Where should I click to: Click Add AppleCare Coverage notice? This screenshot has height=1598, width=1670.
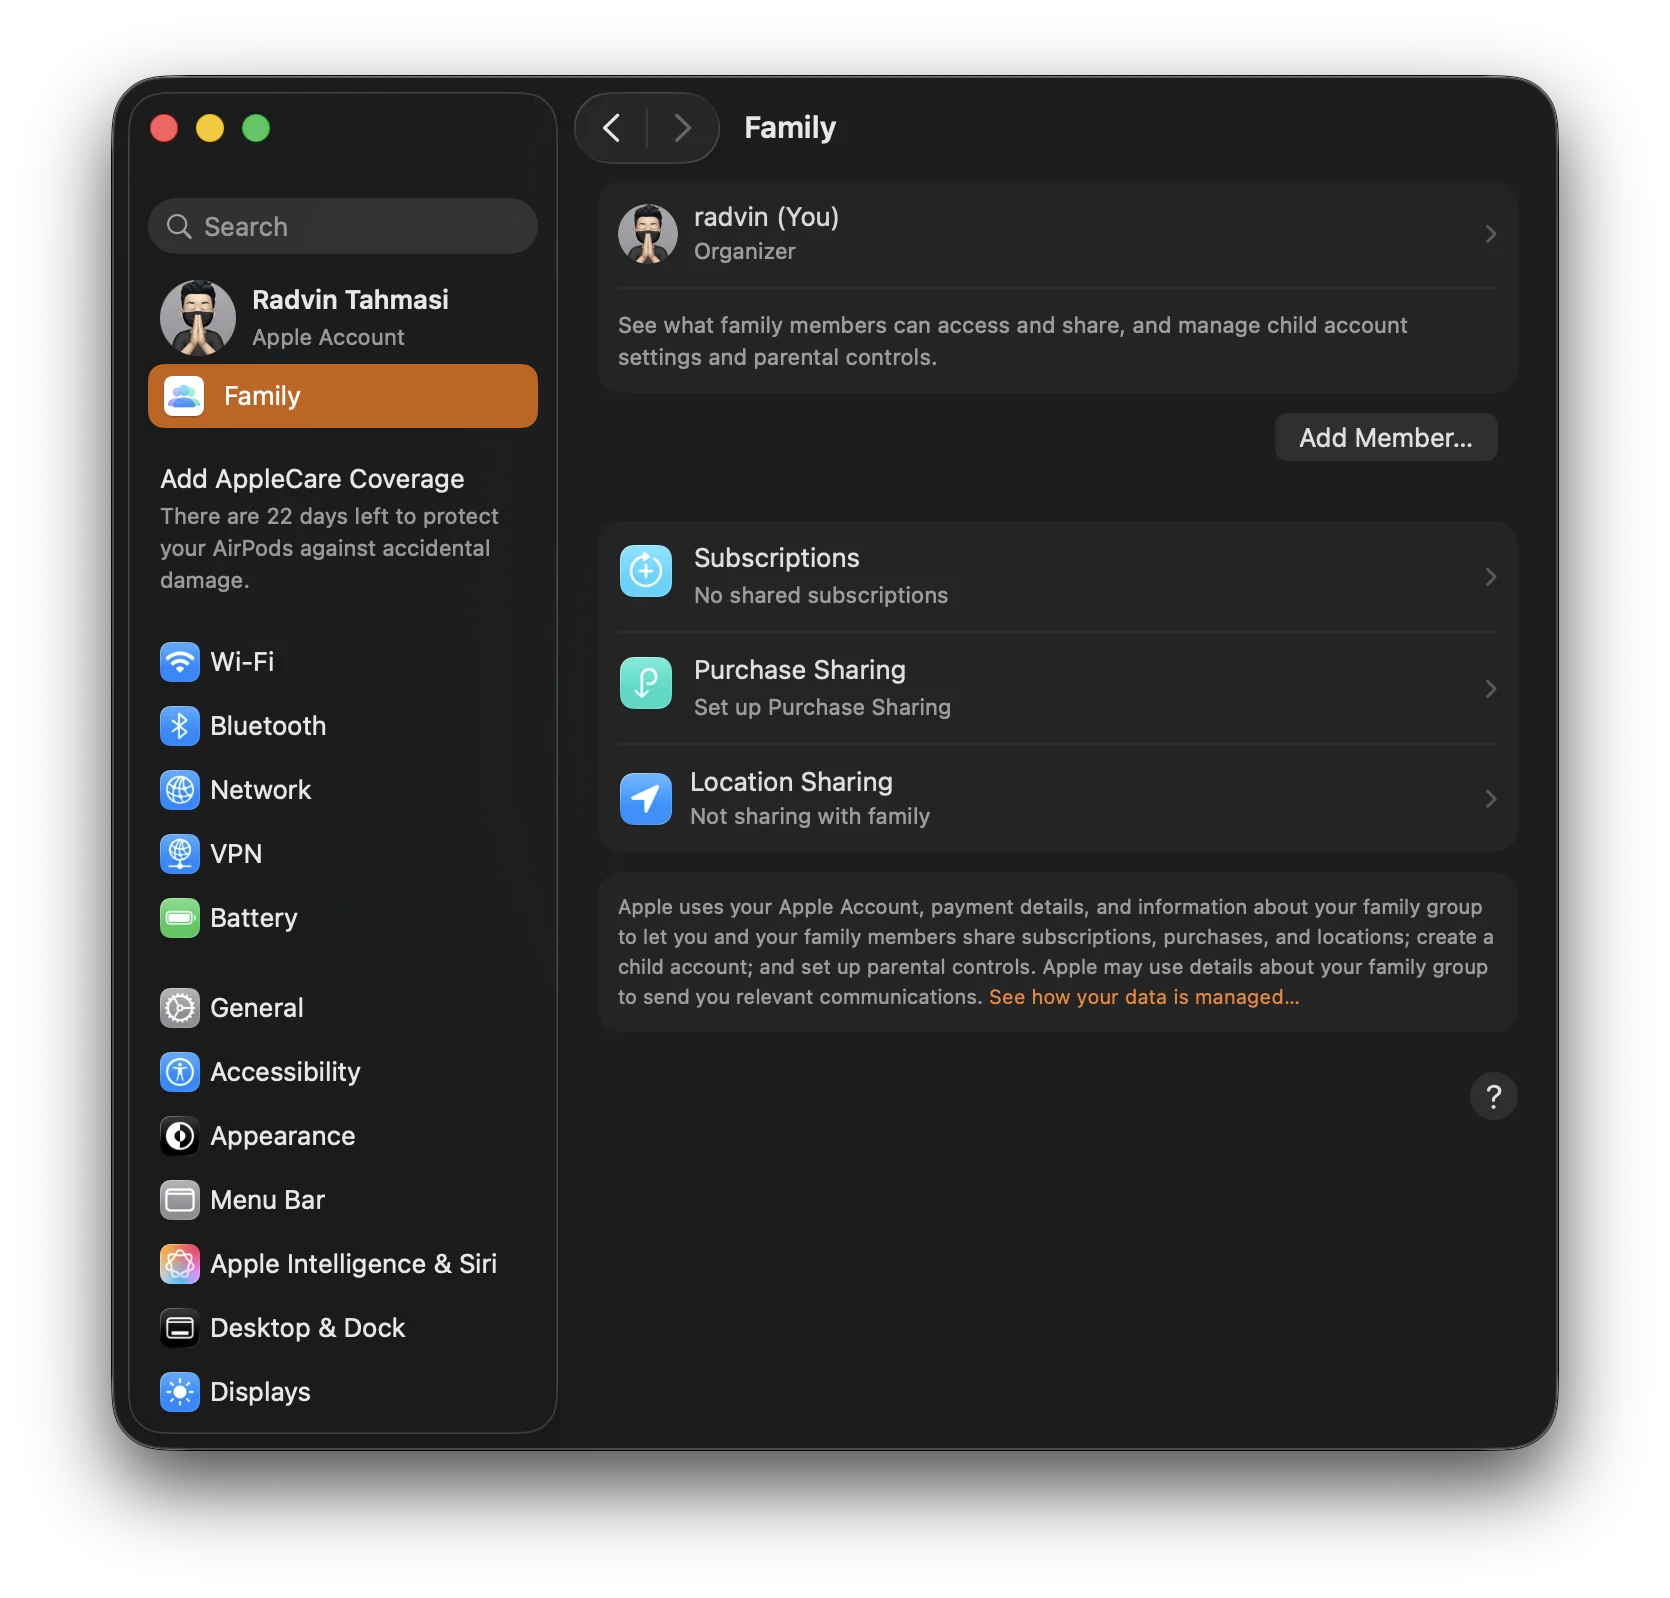point(330,528)
